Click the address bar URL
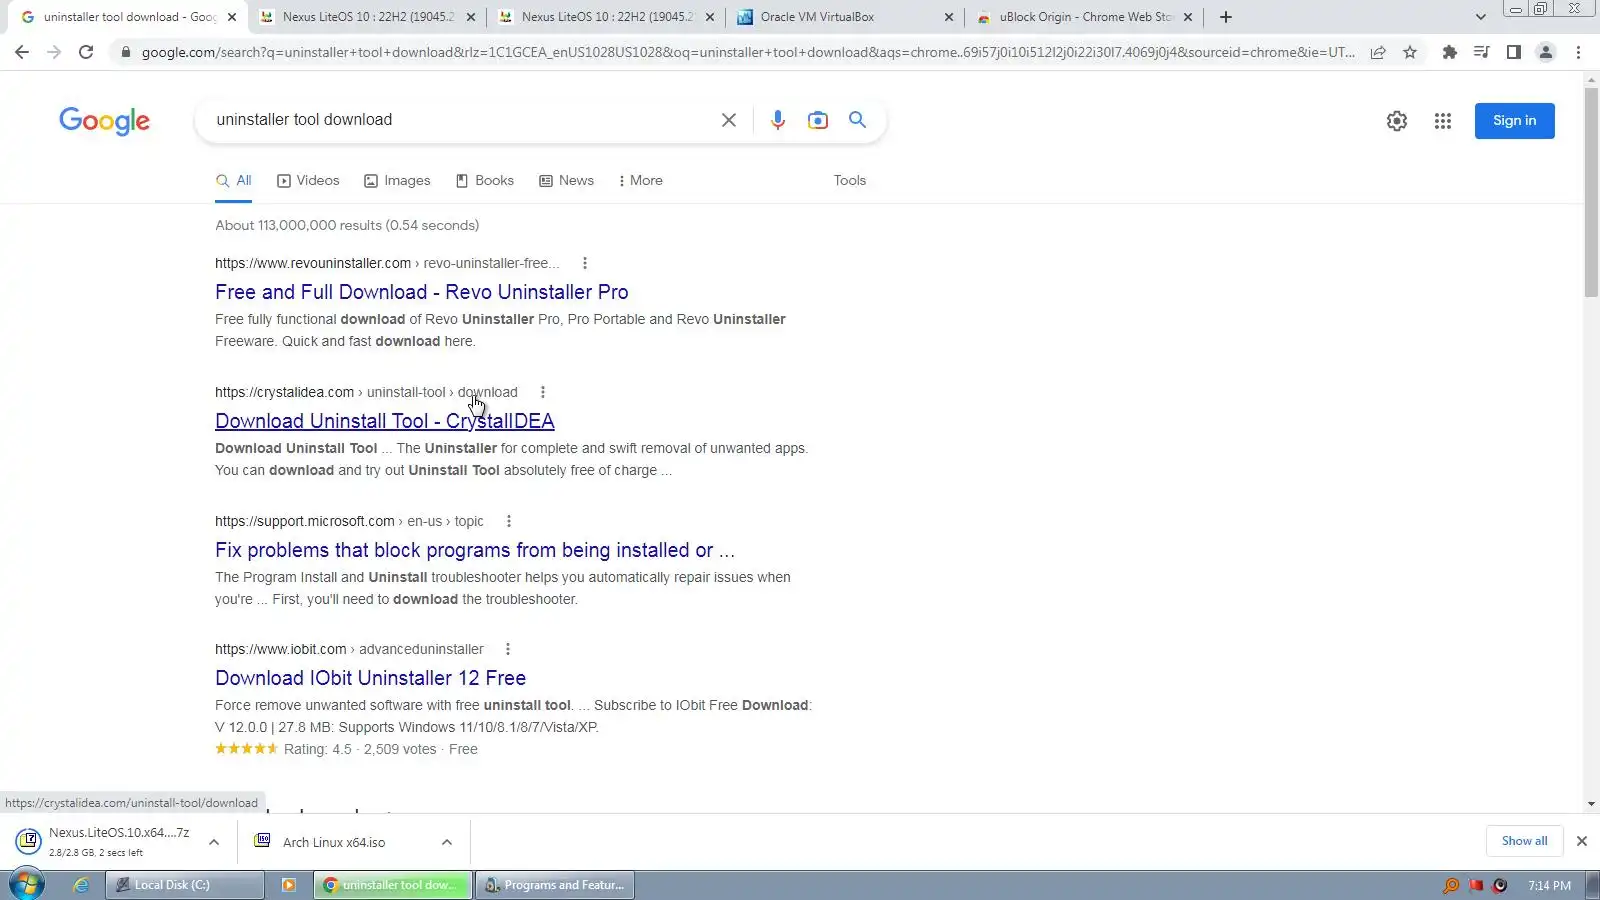1600x900 pixels. point(748,52)
